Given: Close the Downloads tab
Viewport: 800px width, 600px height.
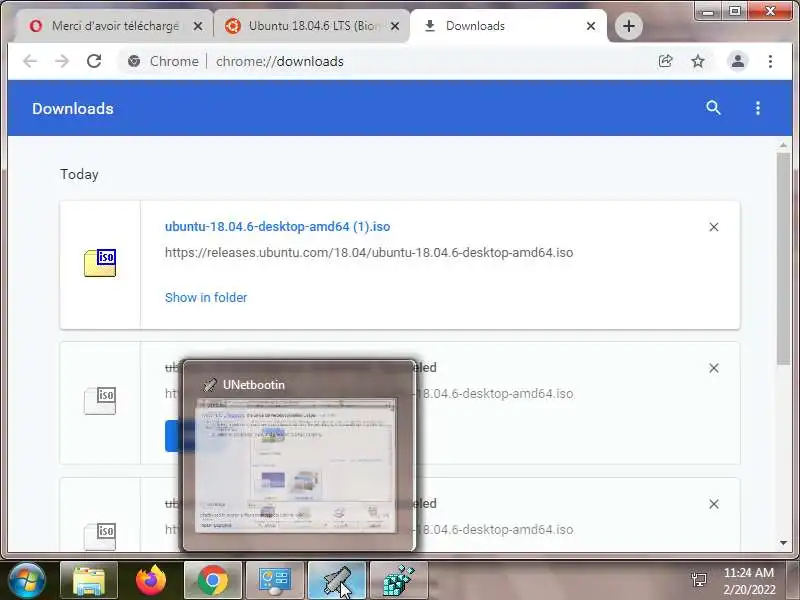Looking at the screenshot, I should coord(590,26).
